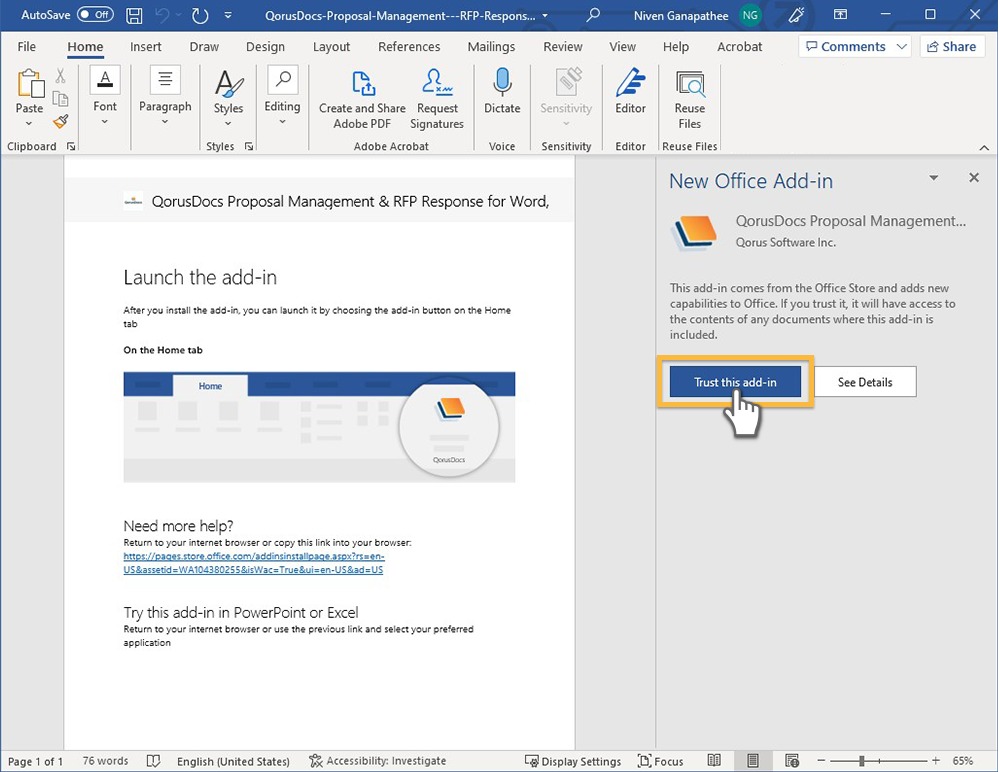
Task: Open the Clipboard dialog launcher
Action: 71,146
